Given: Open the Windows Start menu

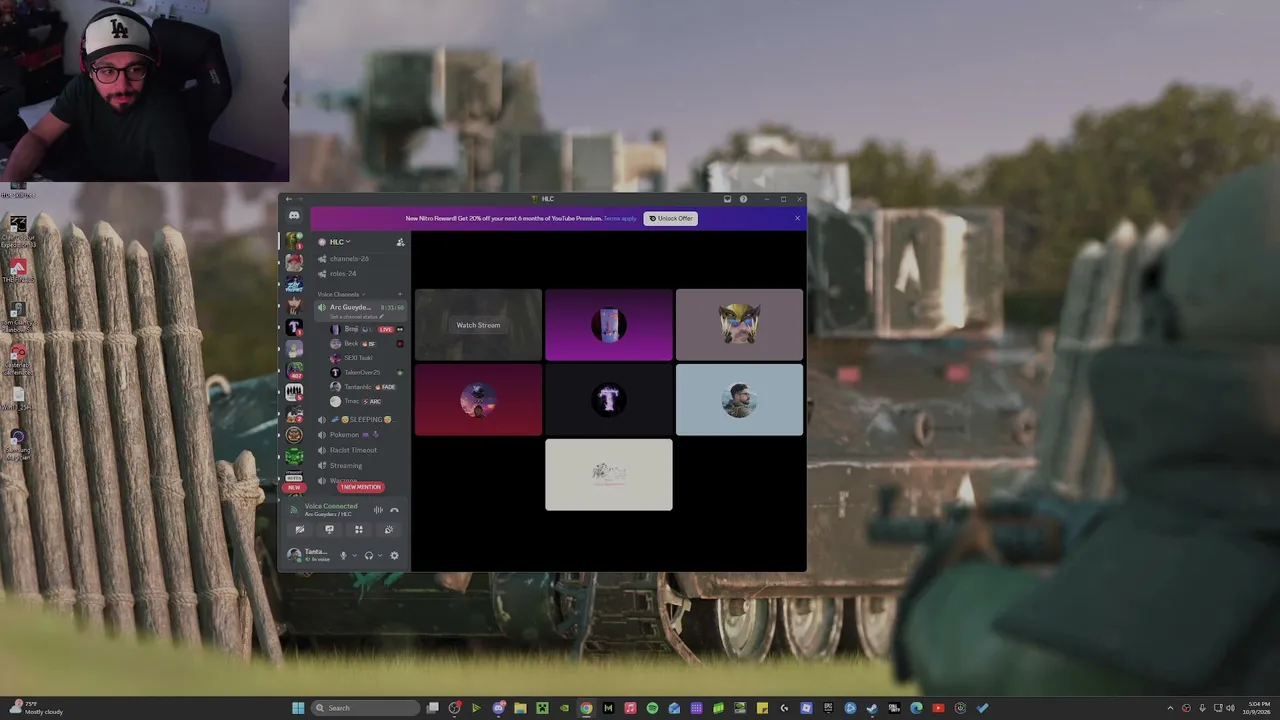Looking at the screenshot, I should click(298, 708).
